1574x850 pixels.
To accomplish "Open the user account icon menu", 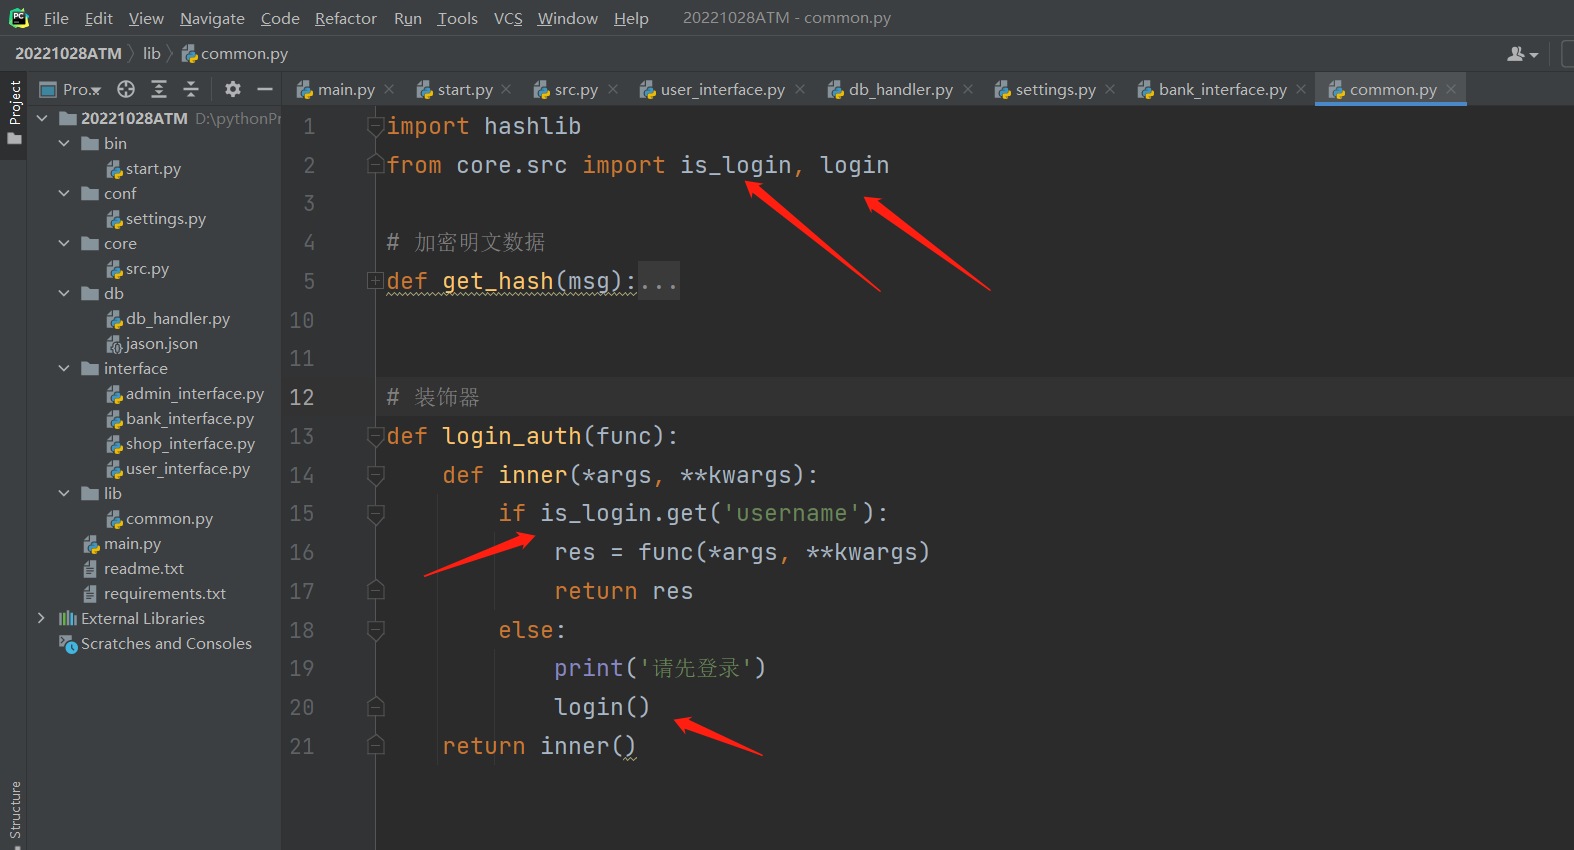I will [1522, 54].
